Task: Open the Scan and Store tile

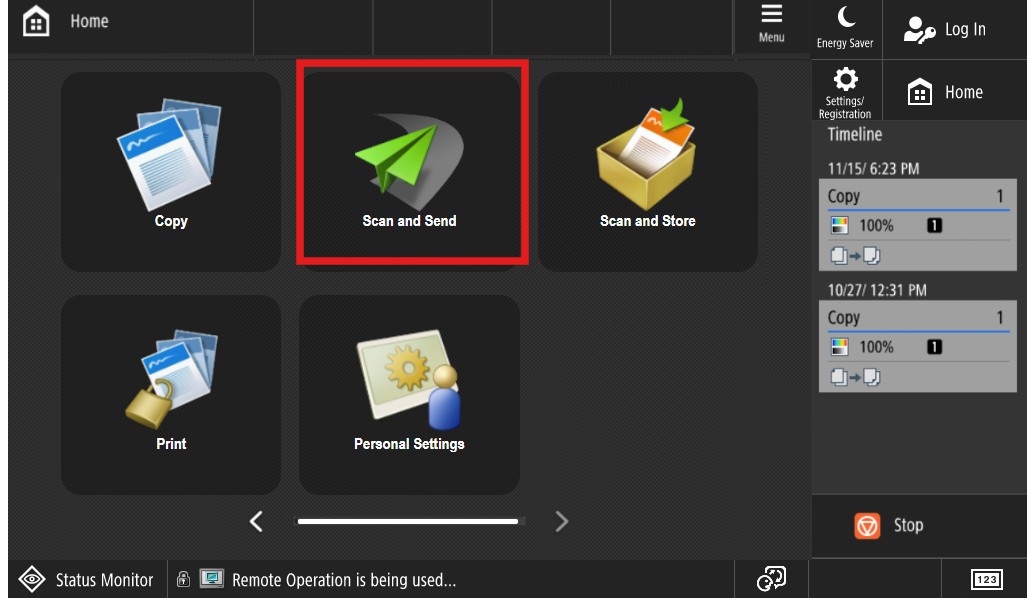Action: tap(648, 172)
